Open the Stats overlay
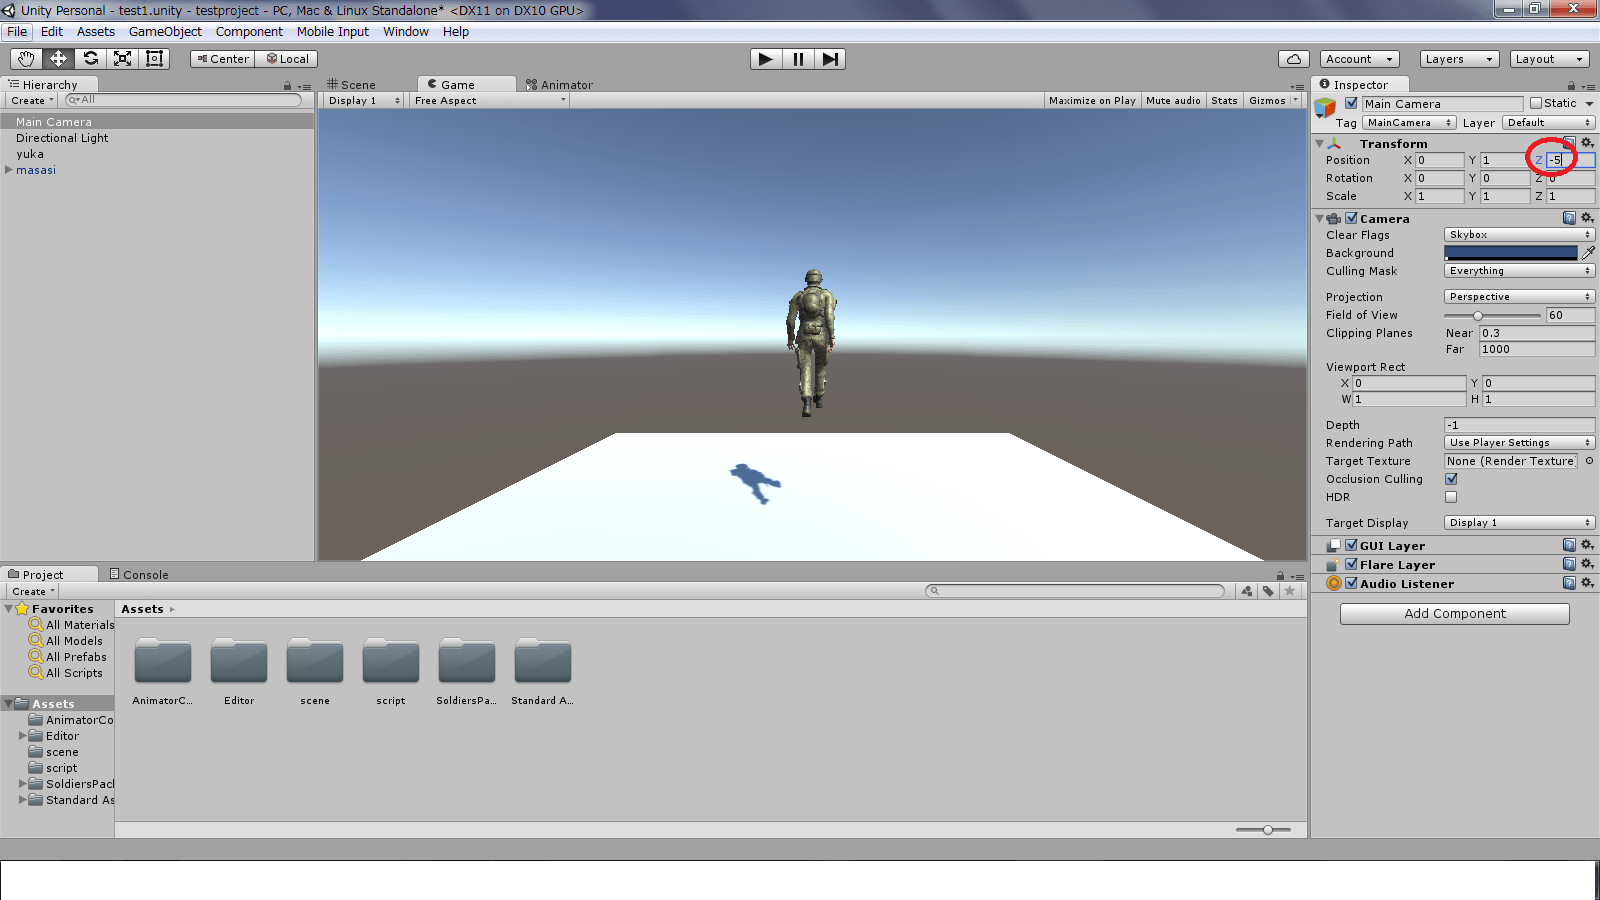The width and height of the screenshot is (1600, 900). click(1224, 100)
